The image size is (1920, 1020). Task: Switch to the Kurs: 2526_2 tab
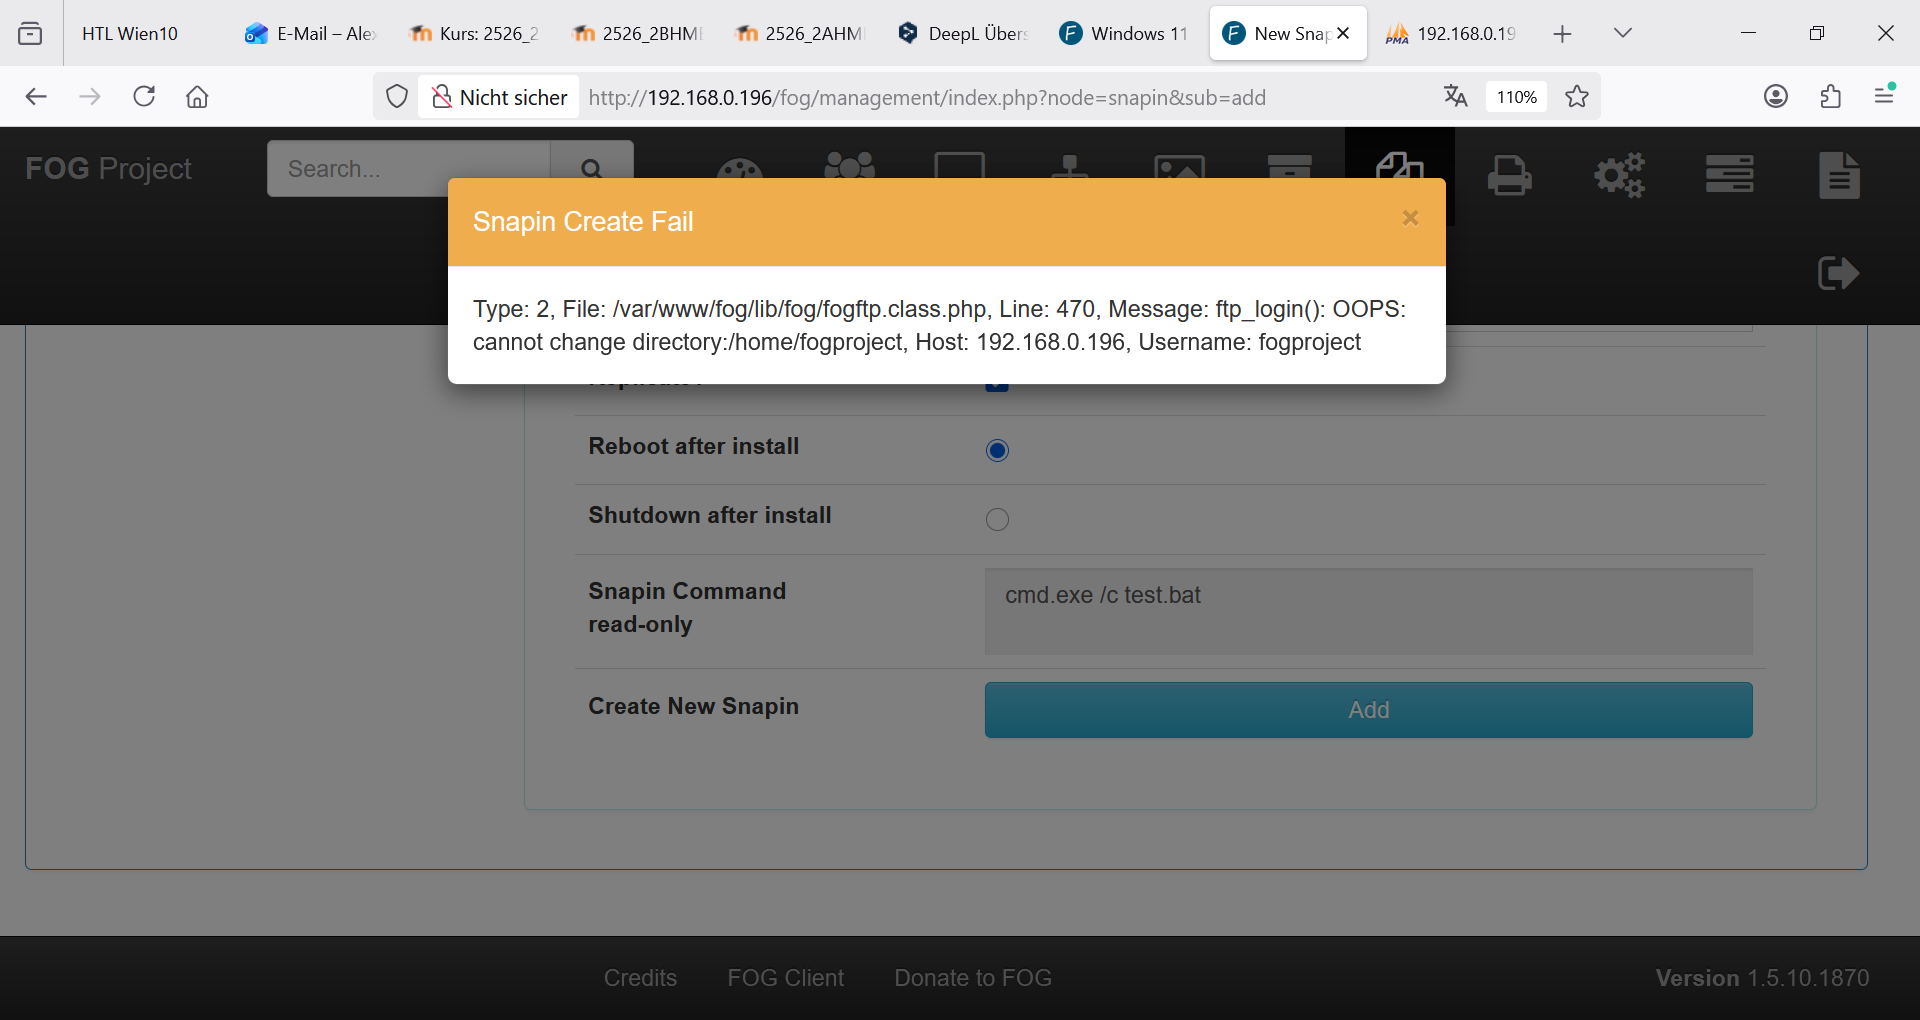pos(474,33)
